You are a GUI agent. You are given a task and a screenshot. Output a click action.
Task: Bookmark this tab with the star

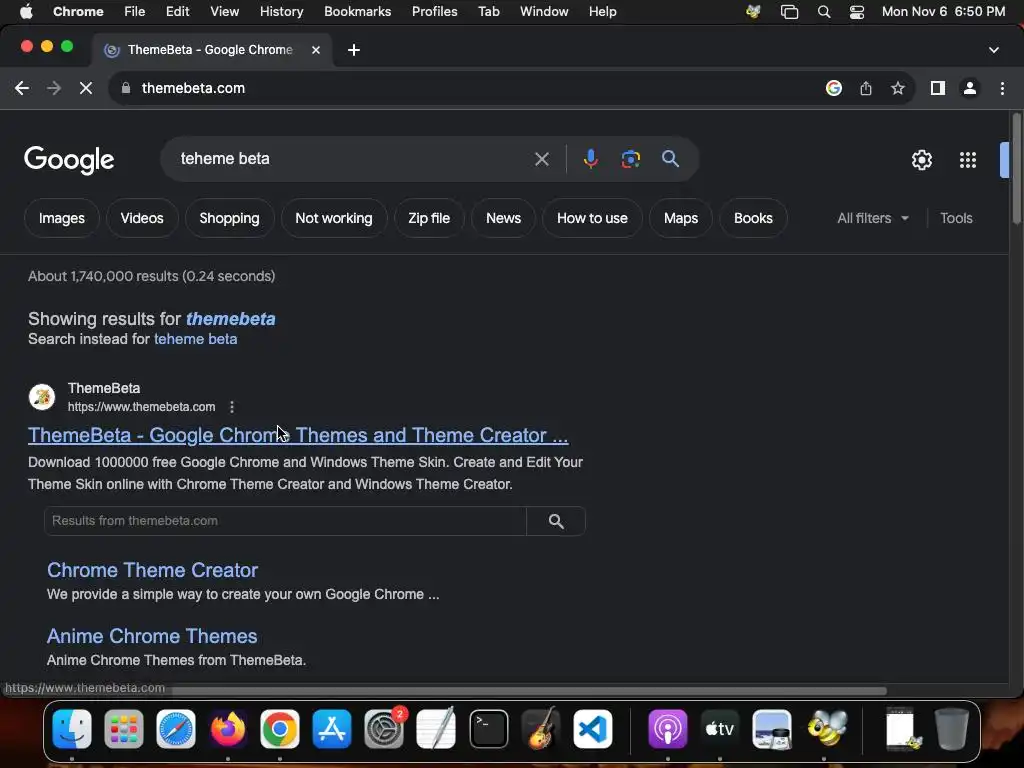[x=898, y=88]
